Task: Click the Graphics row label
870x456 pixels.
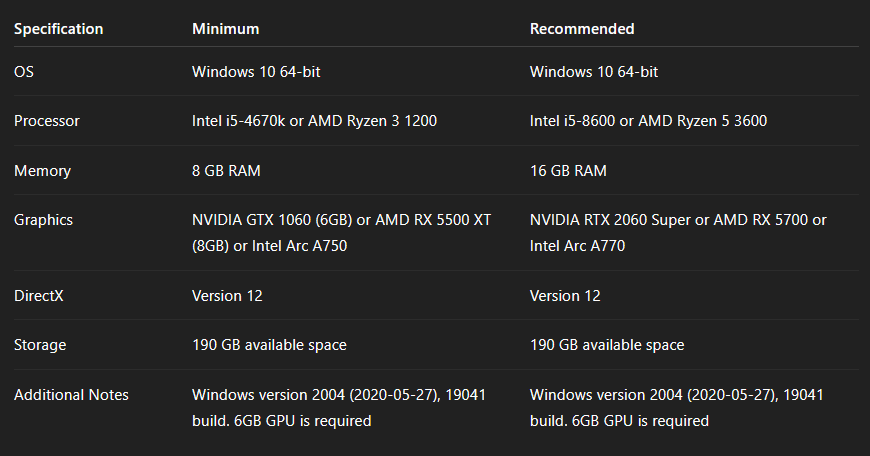Action: pos(43,220)
